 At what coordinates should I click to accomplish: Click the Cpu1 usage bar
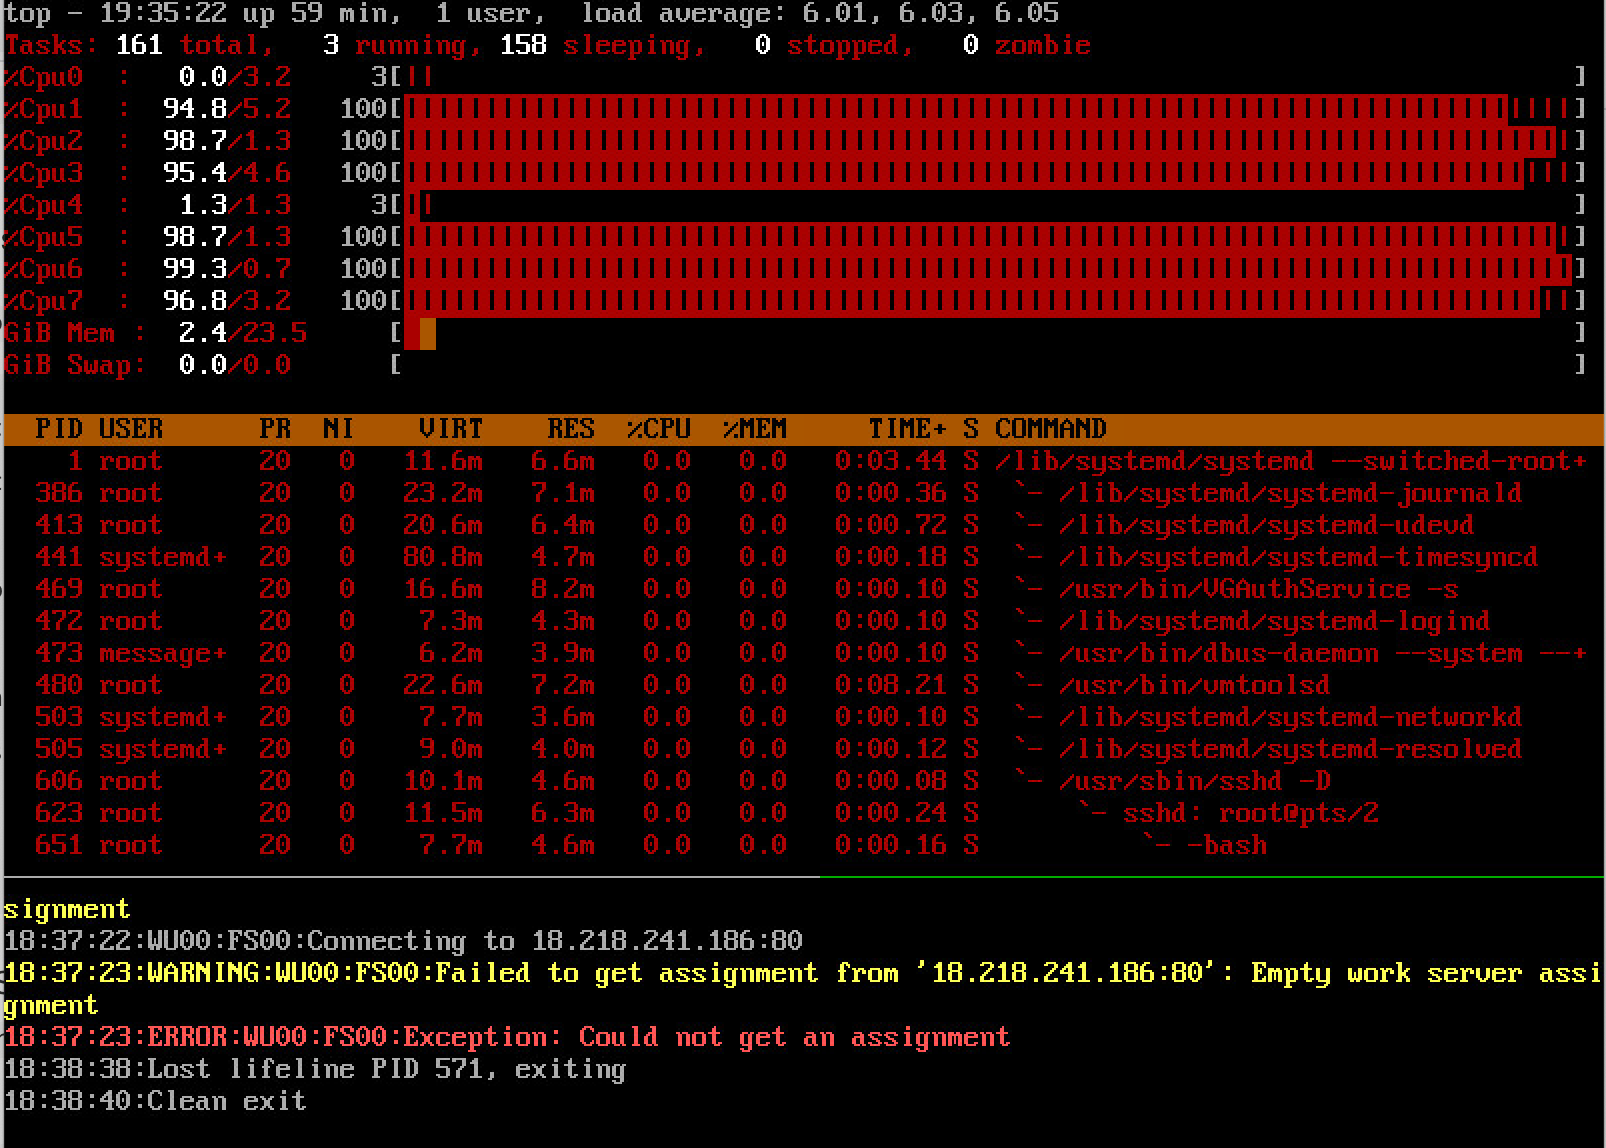click(989, 109)
